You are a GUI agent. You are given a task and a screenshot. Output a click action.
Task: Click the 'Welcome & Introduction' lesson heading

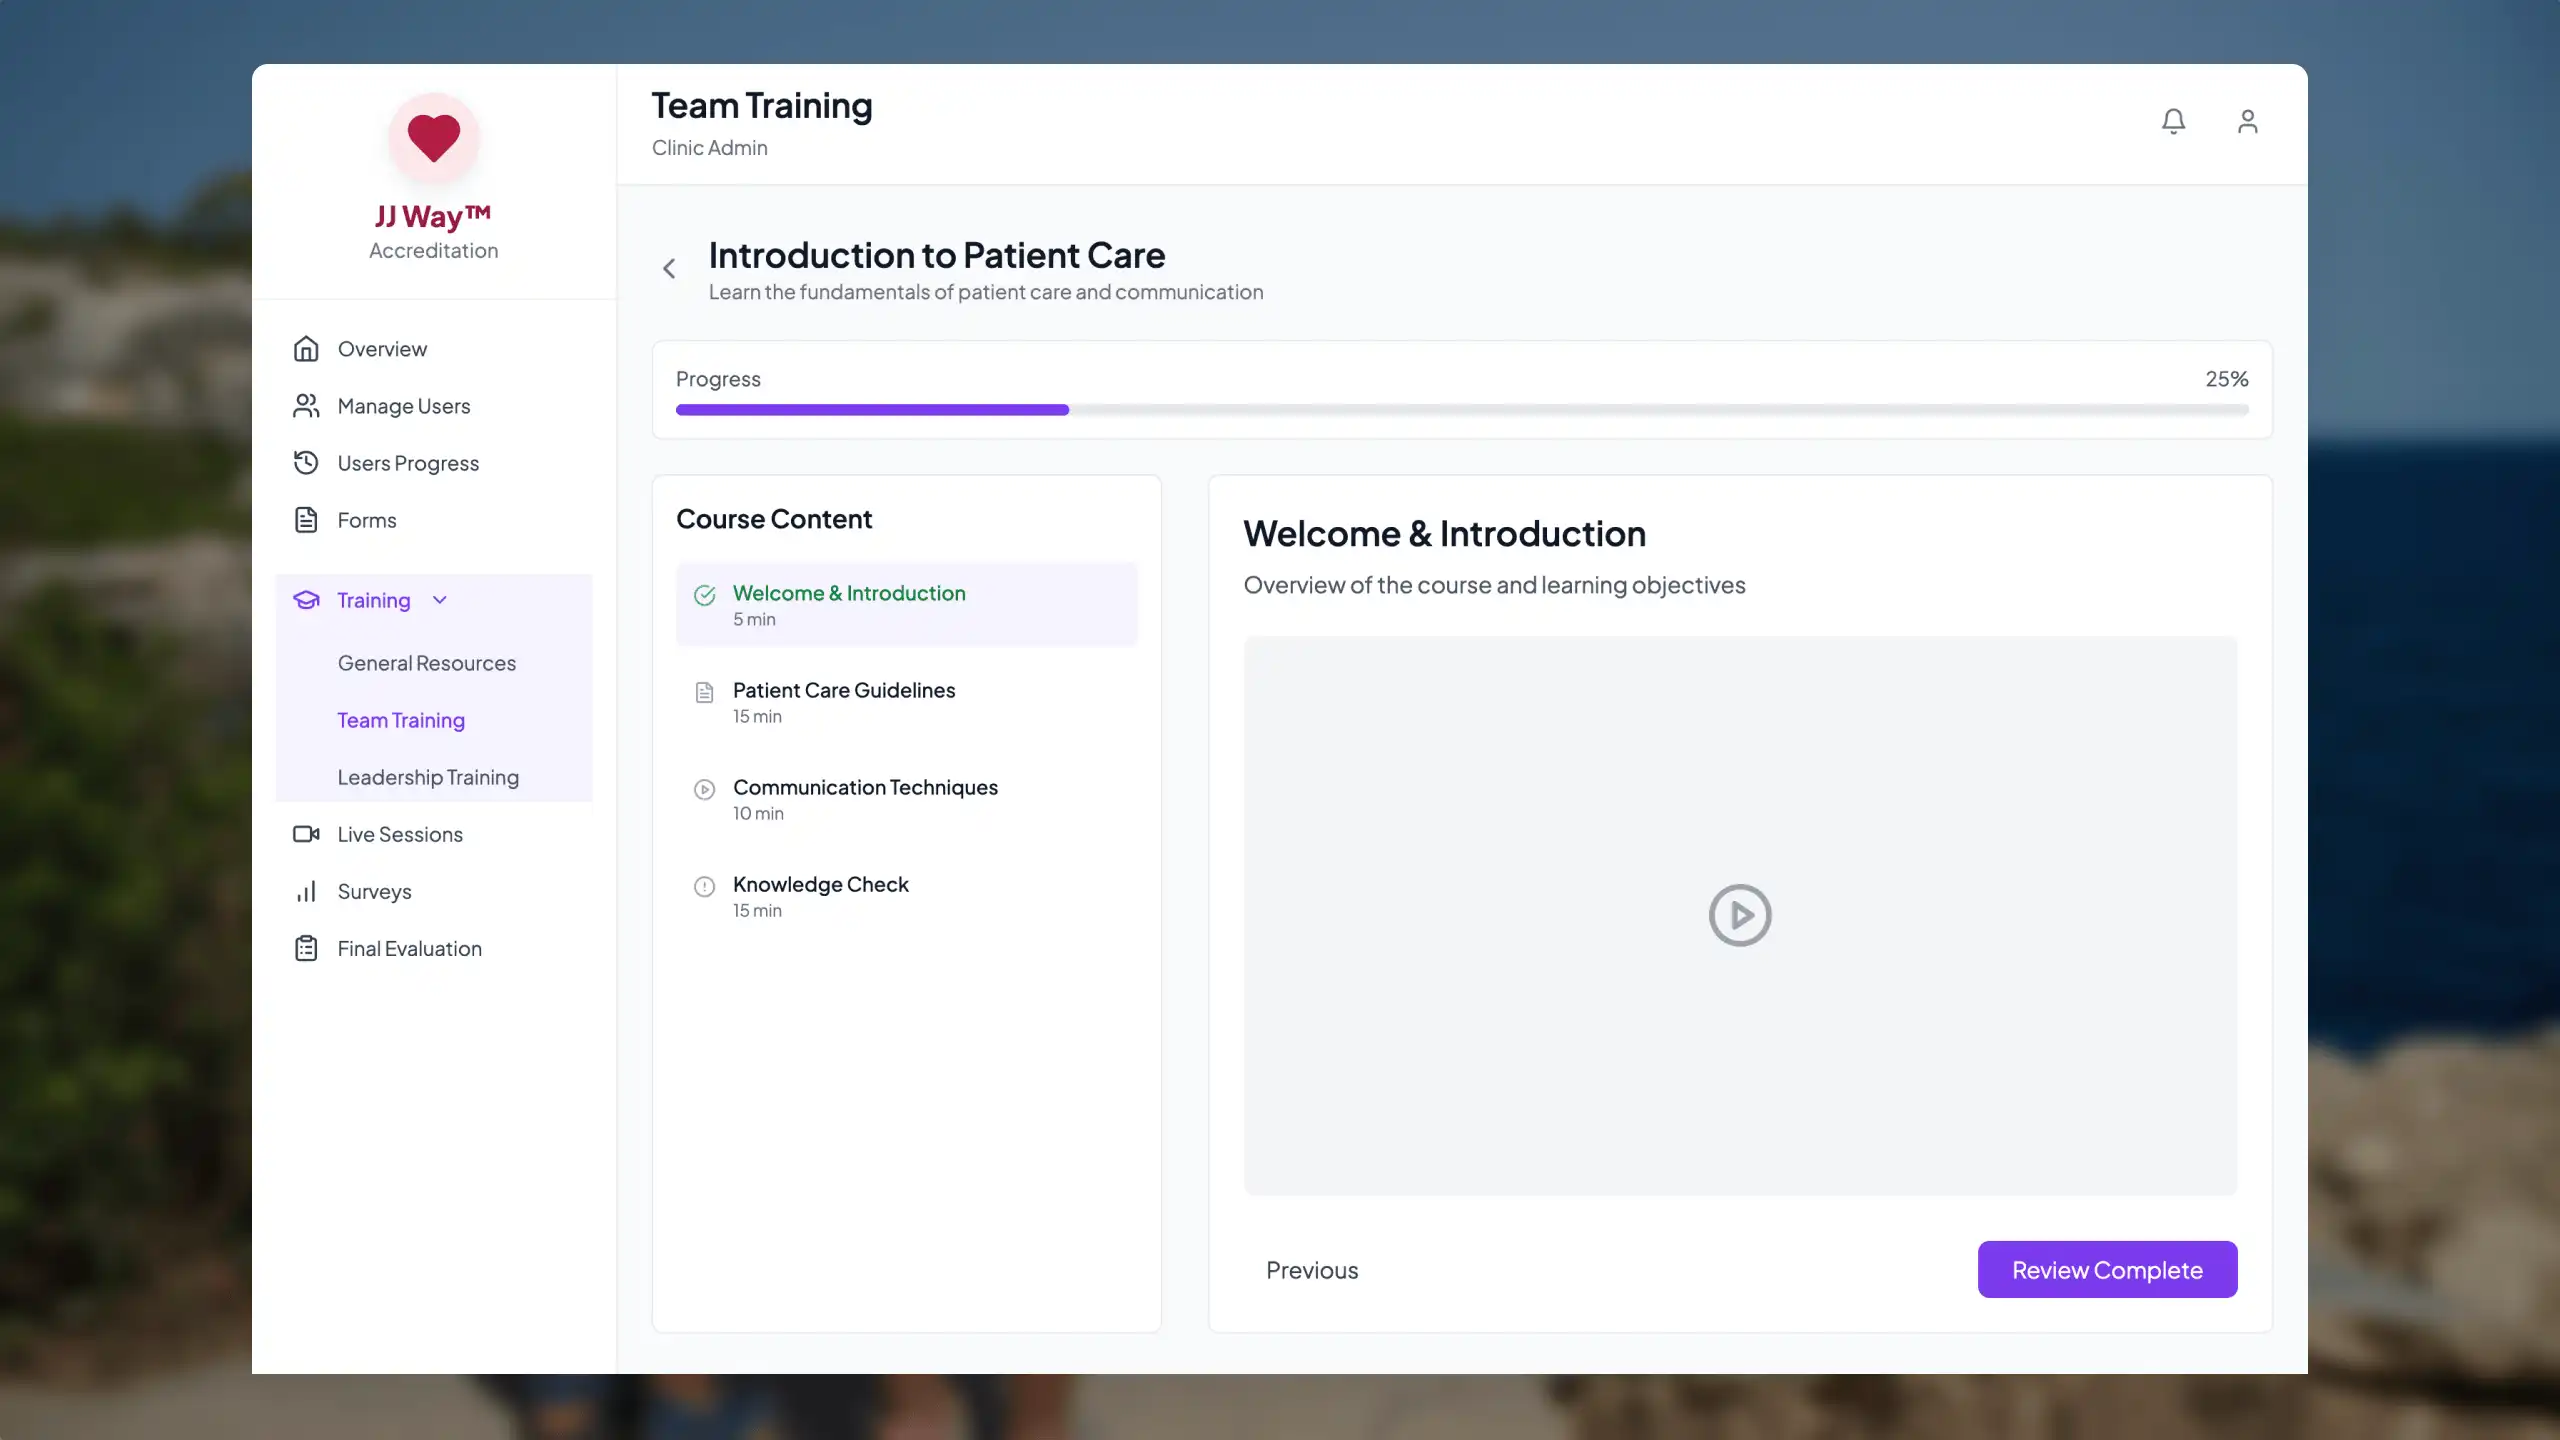[x=1444, y=534]
